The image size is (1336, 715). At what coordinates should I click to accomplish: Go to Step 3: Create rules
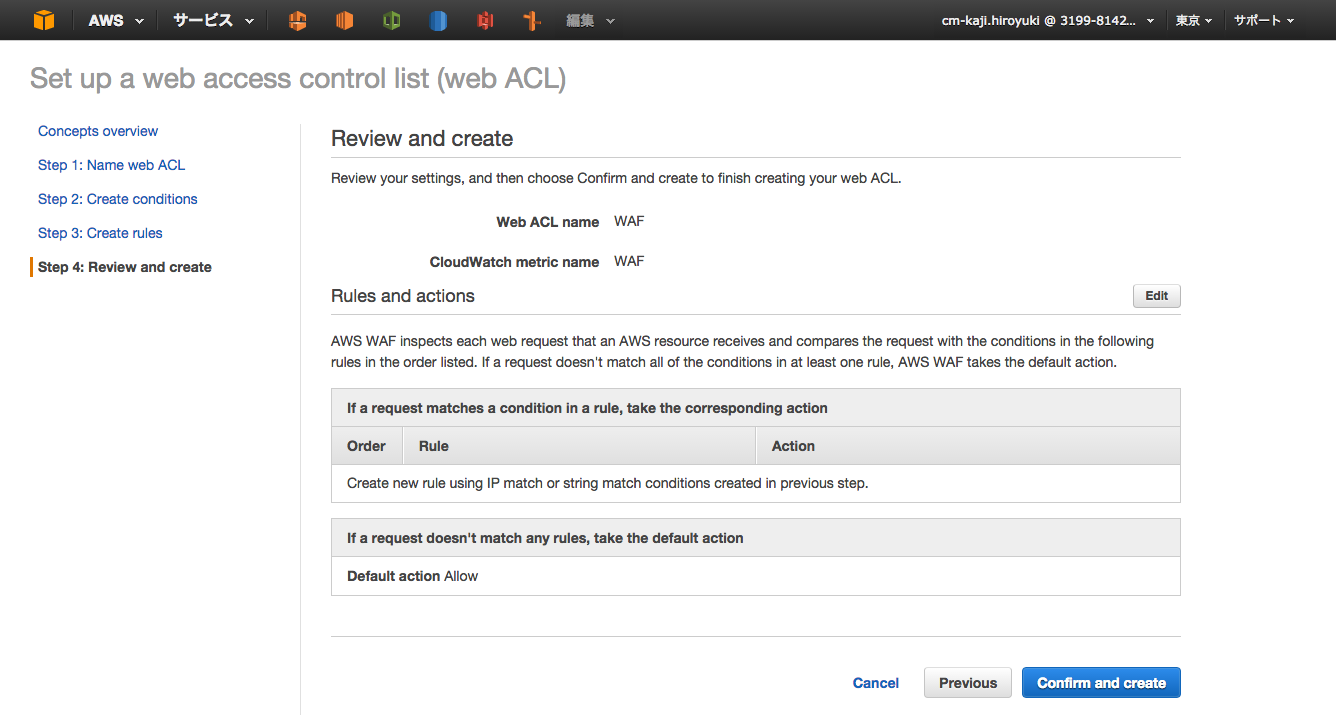100,233
